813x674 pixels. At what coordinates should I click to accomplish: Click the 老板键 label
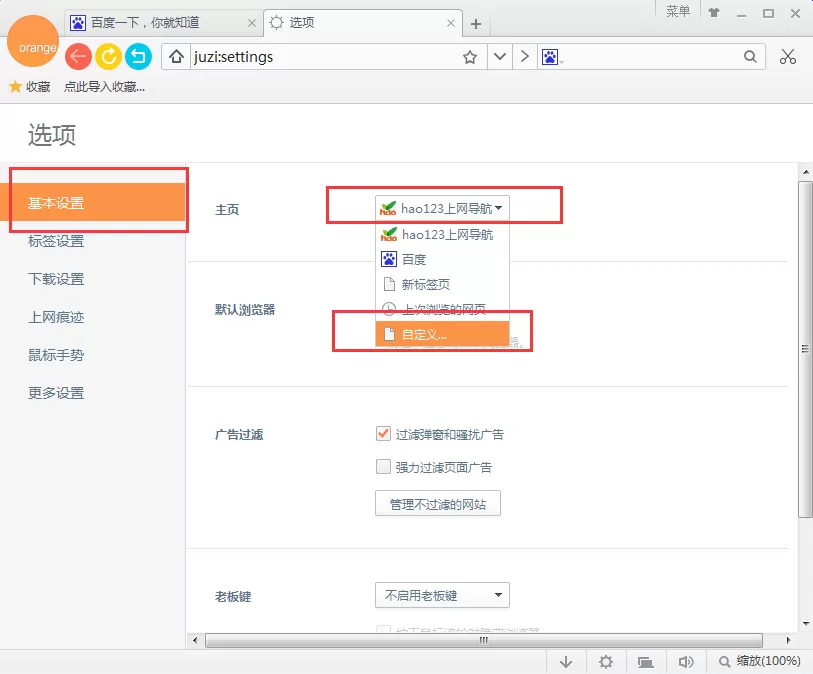pyautogui.click(x=233, y=597)
